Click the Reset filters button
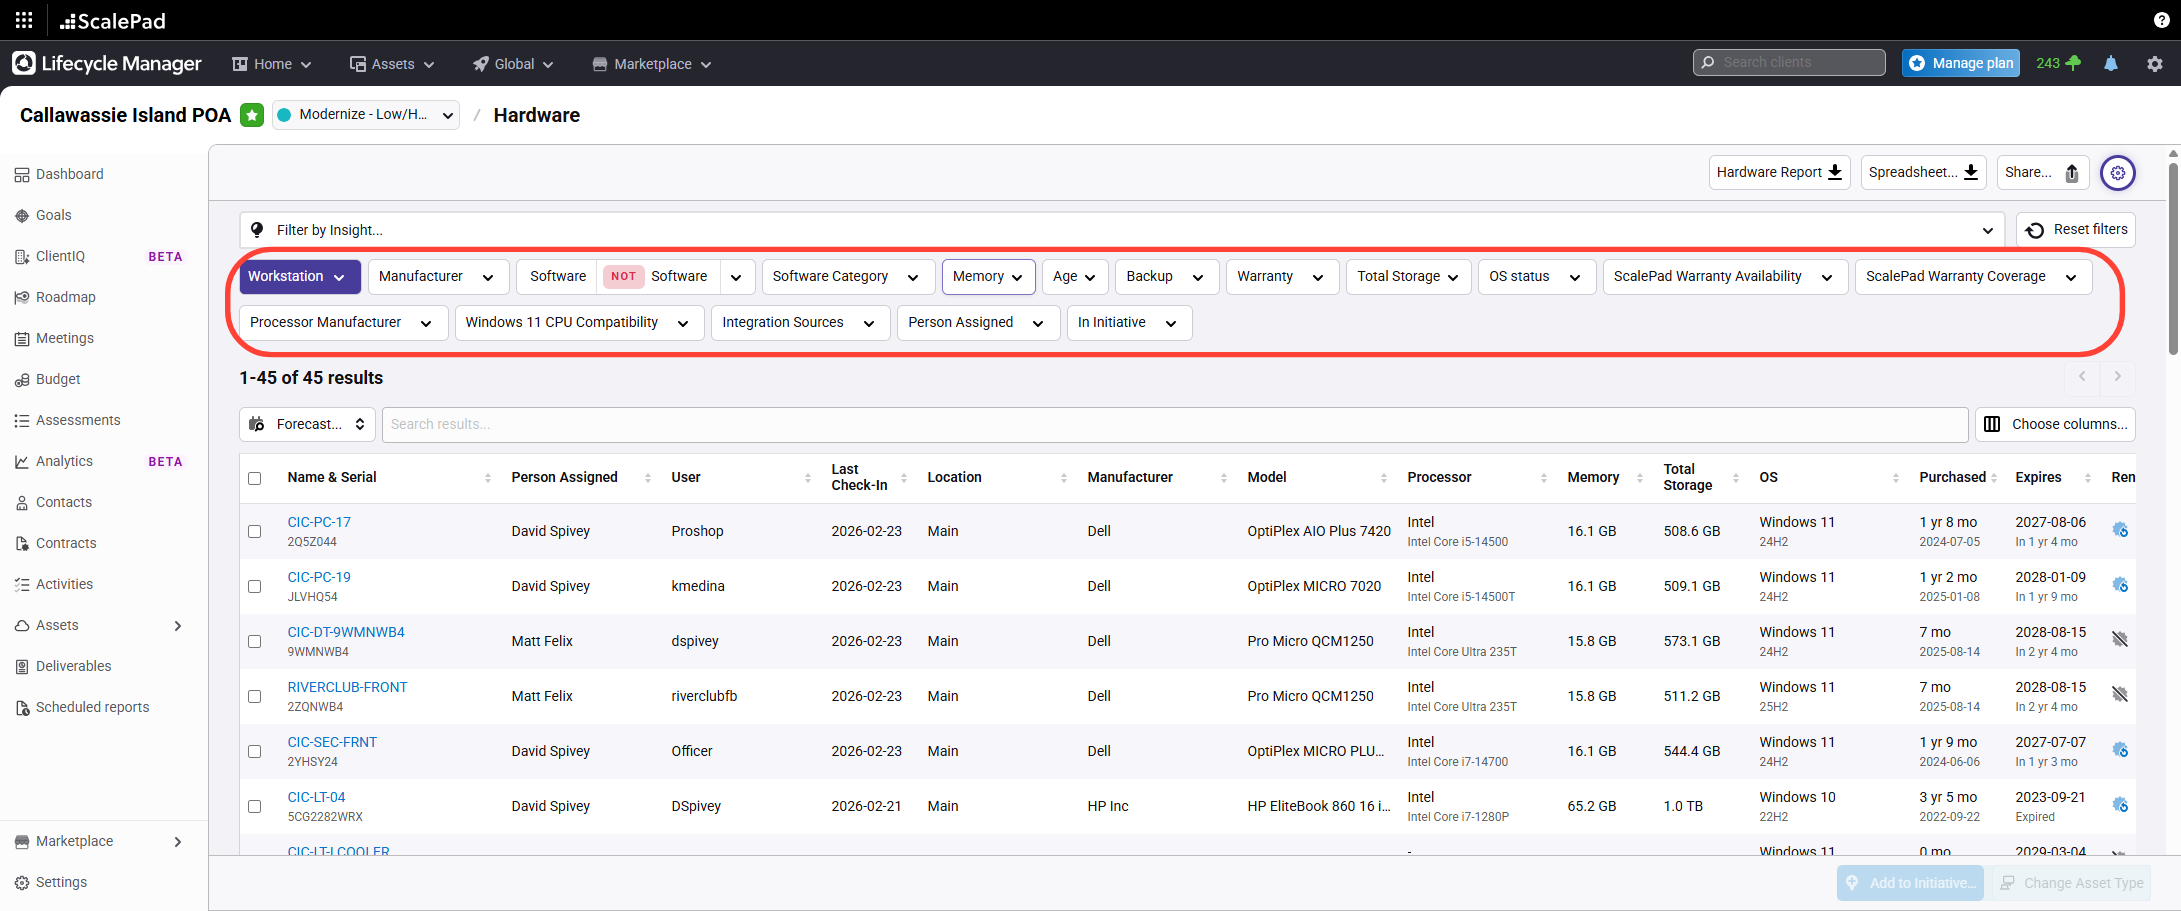Viewport: 2181px width, 911px height. (x=2076, y=230)
